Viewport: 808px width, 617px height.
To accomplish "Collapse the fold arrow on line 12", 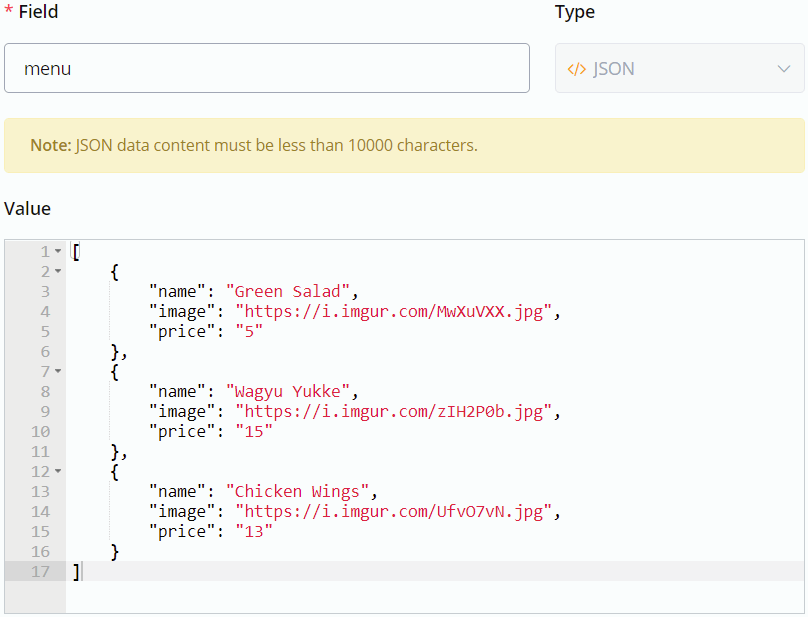I will click(x=58, y=472).
